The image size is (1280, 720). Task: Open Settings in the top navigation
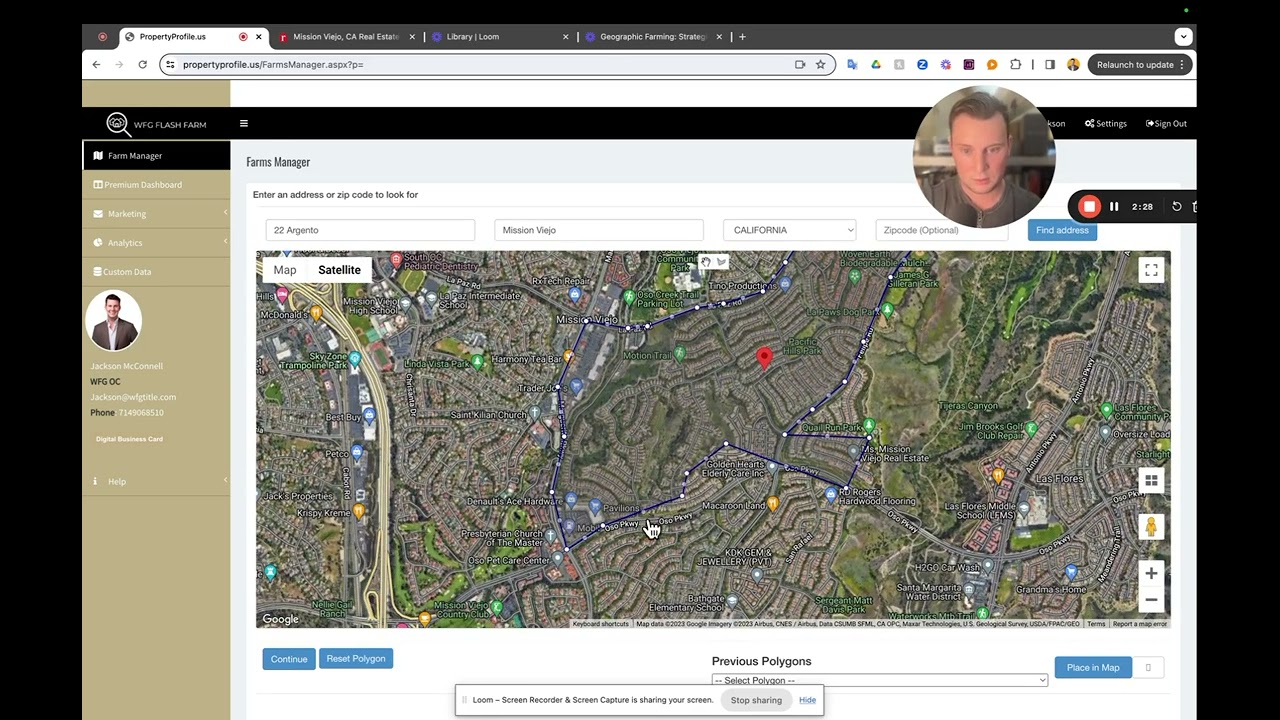pyautogui.click(x=1106, y=124)
